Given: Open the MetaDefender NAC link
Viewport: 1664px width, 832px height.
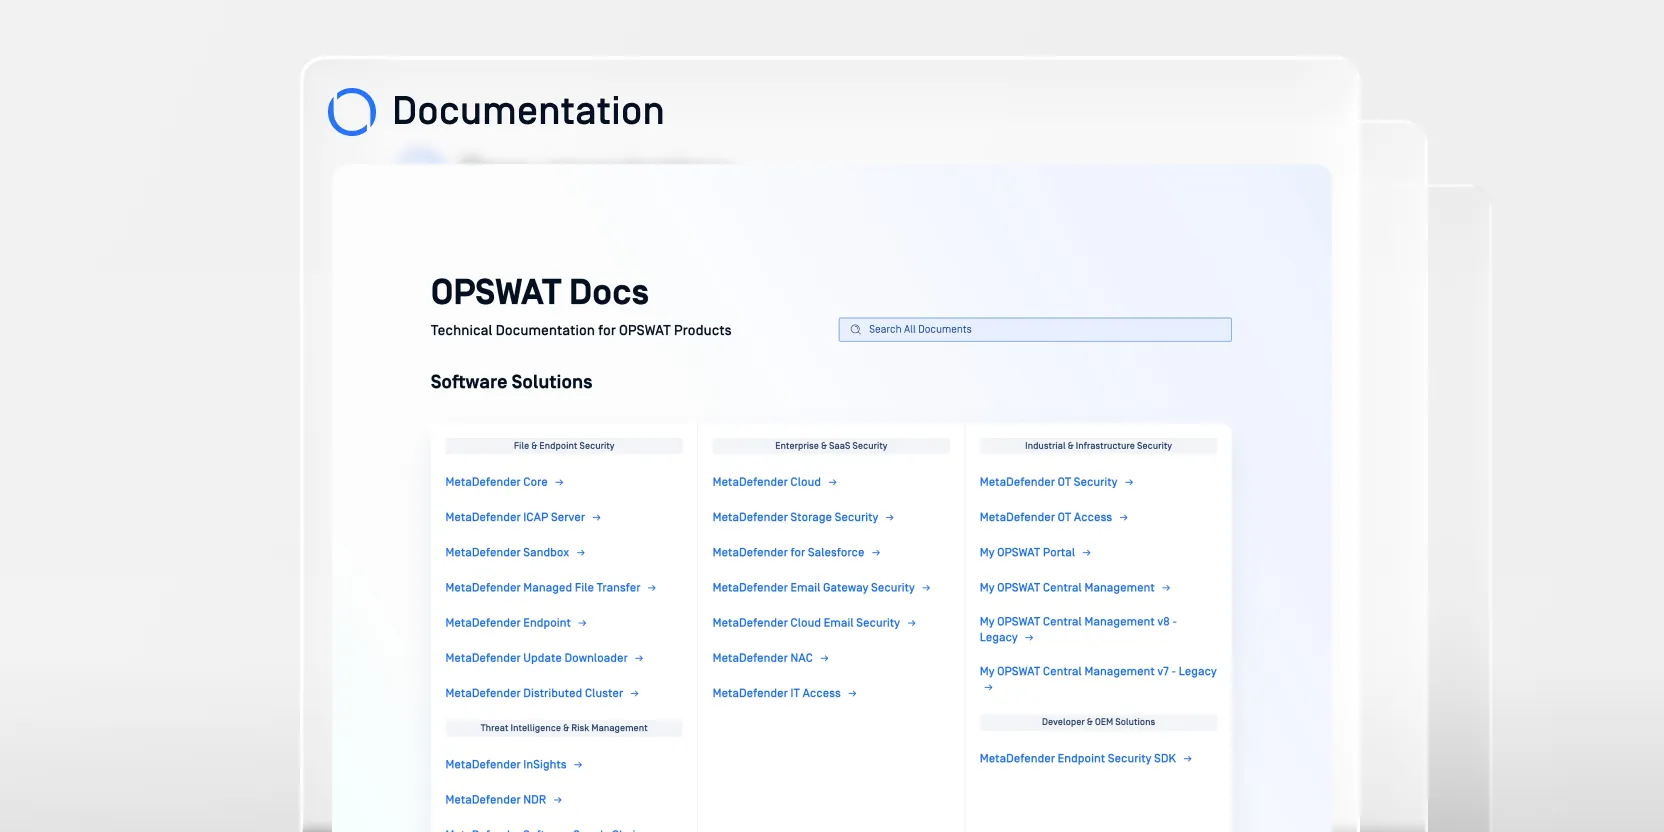Looking at the screenshot, I should [763, 658].
